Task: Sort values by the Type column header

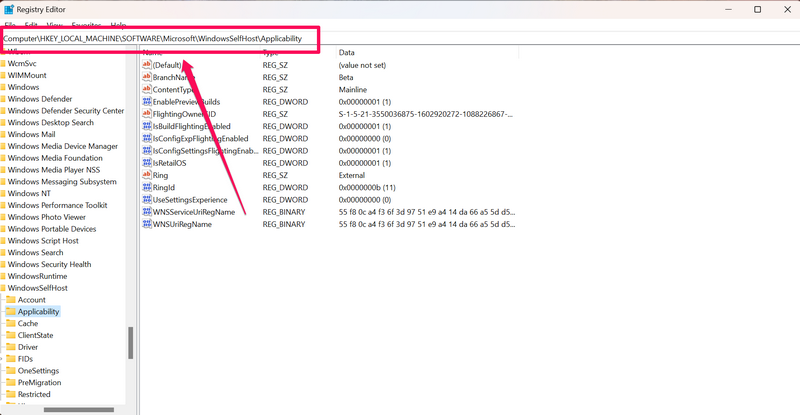Action: tap(271, 52)
